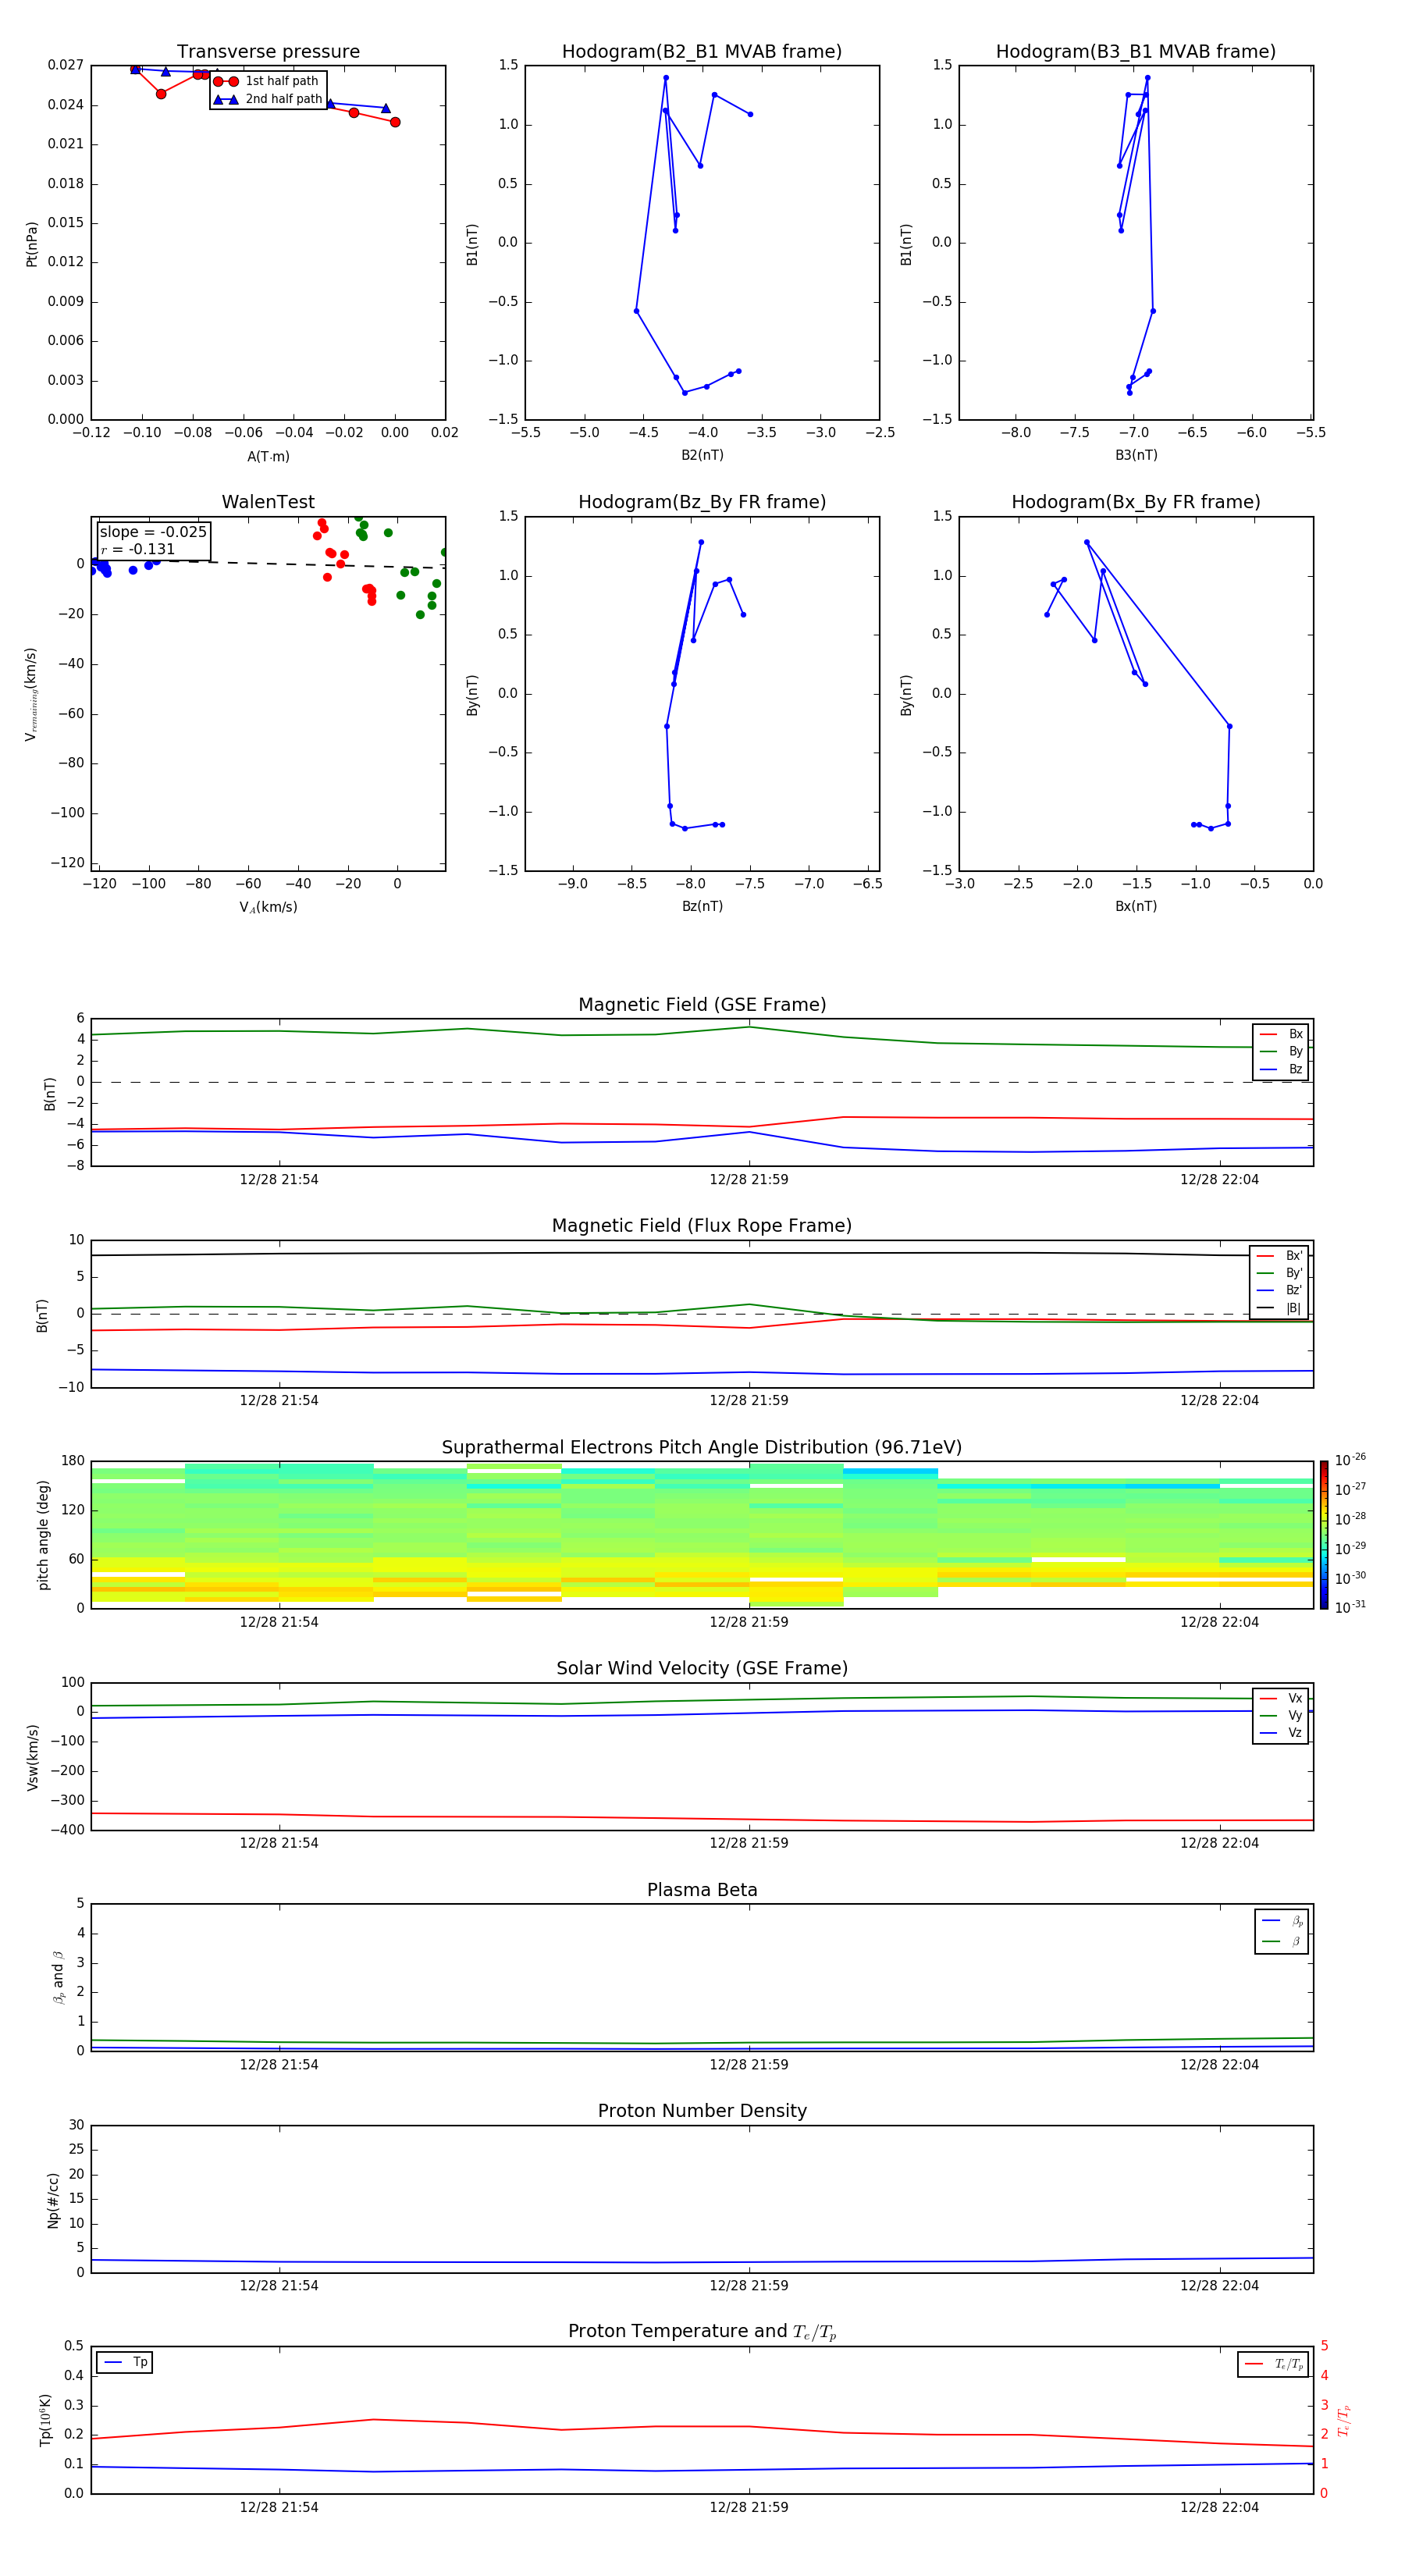The image size is (1405, 2576).
Task: Click the 'pitch angle (deg)' axis label
Action: (43, 1535)
